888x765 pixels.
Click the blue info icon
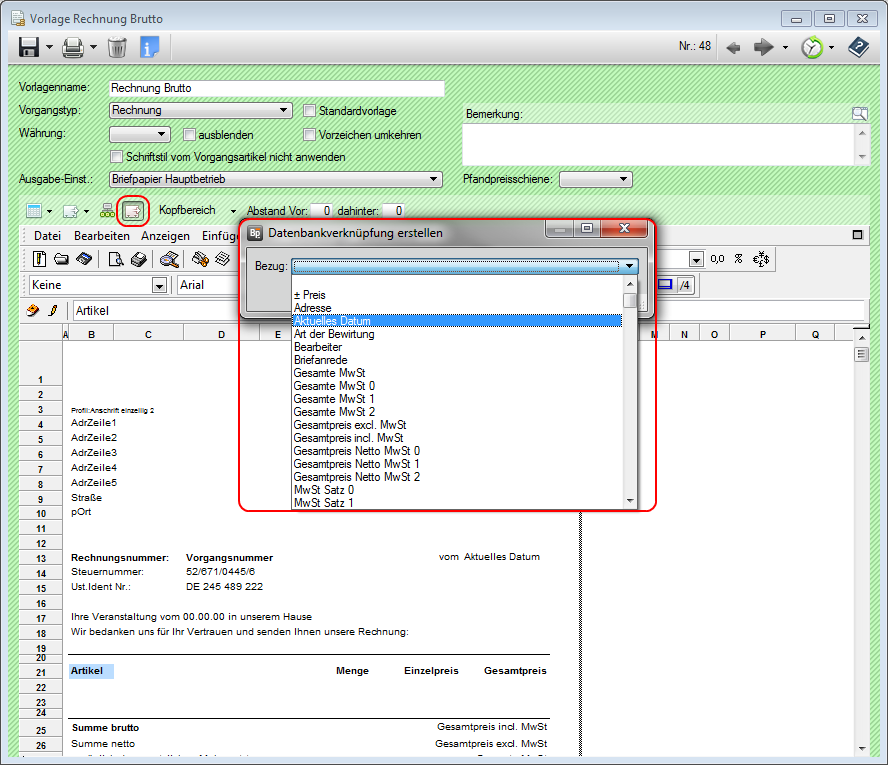(150, 47)
